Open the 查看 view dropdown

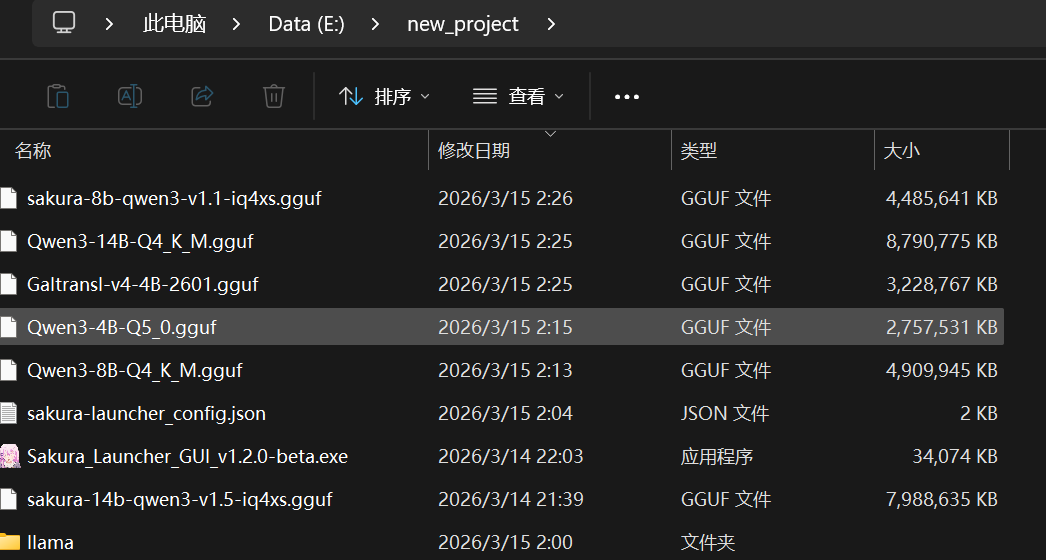click(x=518, y=97)
